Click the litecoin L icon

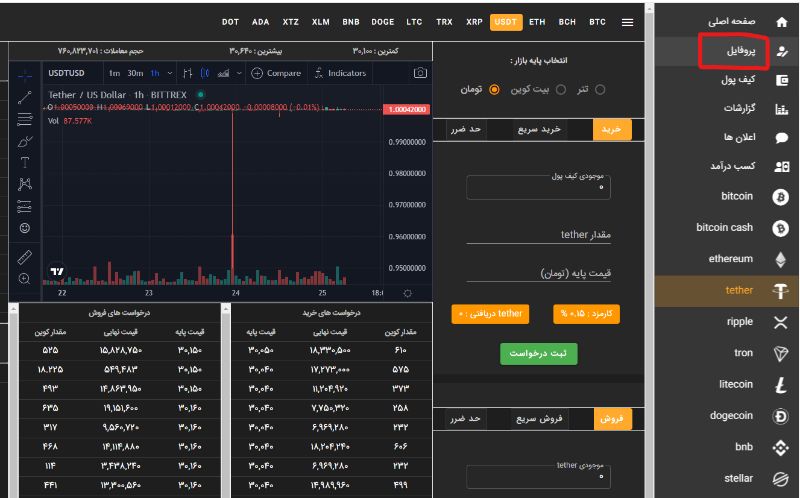pos(781,385)
